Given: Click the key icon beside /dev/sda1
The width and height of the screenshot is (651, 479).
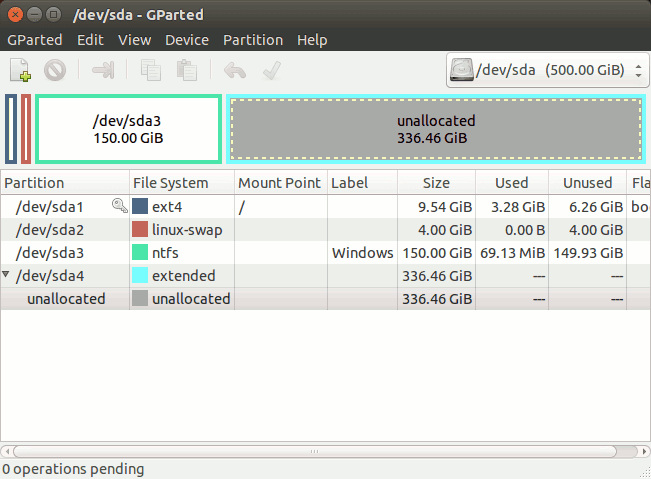Looking at the screenshot, I should [120, 205].
